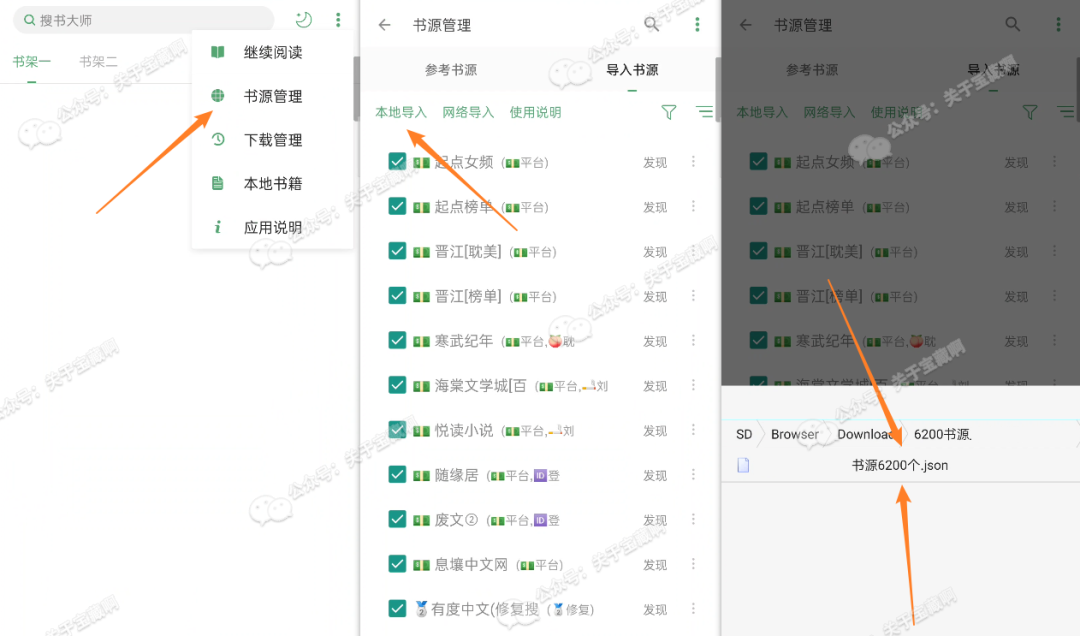Open 使用说明 in middle panel

[535, 112]
